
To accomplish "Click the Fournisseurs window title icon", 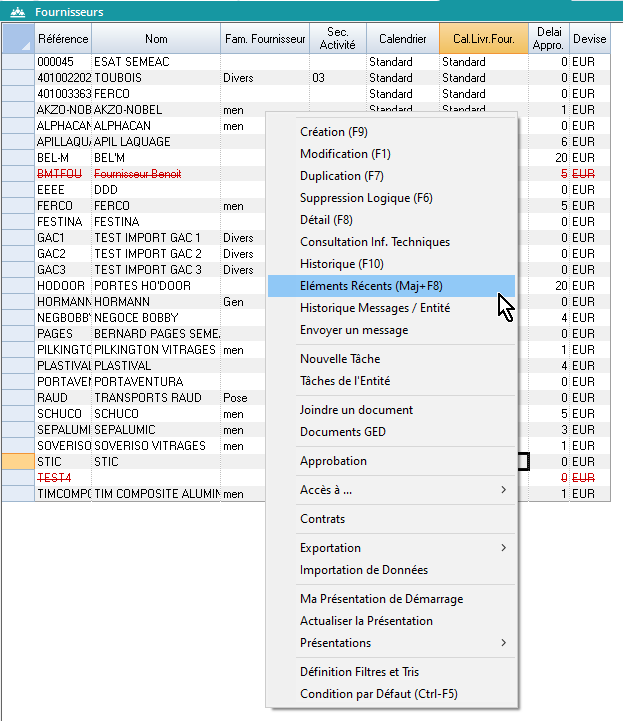I will click(17, 12).
